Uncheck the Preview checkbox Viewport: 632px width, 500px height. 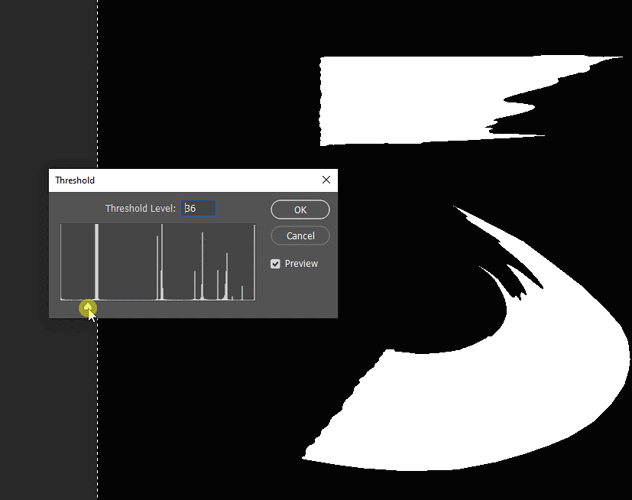(x=275, y=264)
